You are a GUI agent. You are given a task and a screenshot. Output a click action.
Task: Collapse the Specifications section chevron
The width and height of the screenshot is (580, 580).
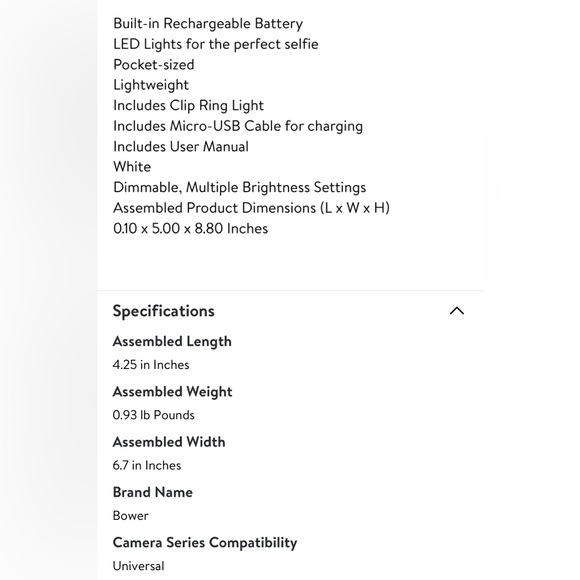tap(456, 311)
